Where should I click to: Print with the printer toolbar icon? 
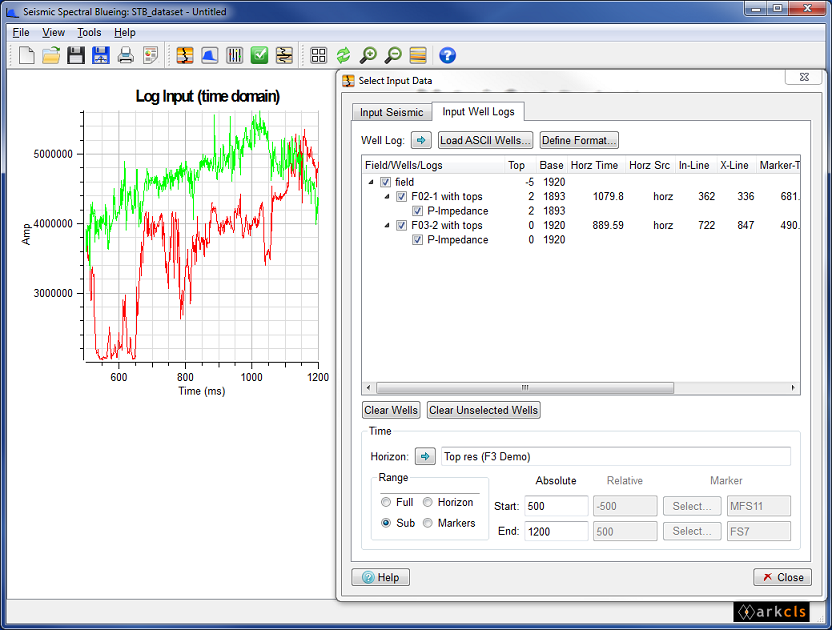click(x=126, y=55)
